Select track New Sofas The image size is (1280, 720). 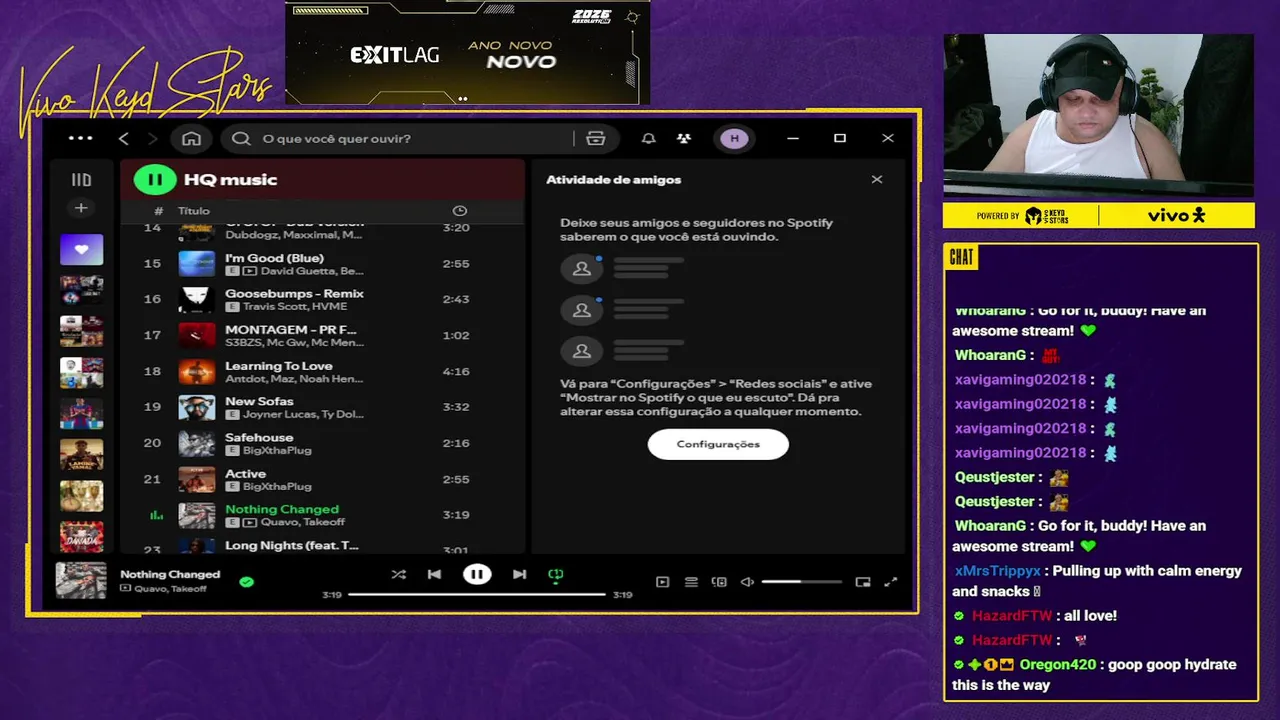(322, 408)
